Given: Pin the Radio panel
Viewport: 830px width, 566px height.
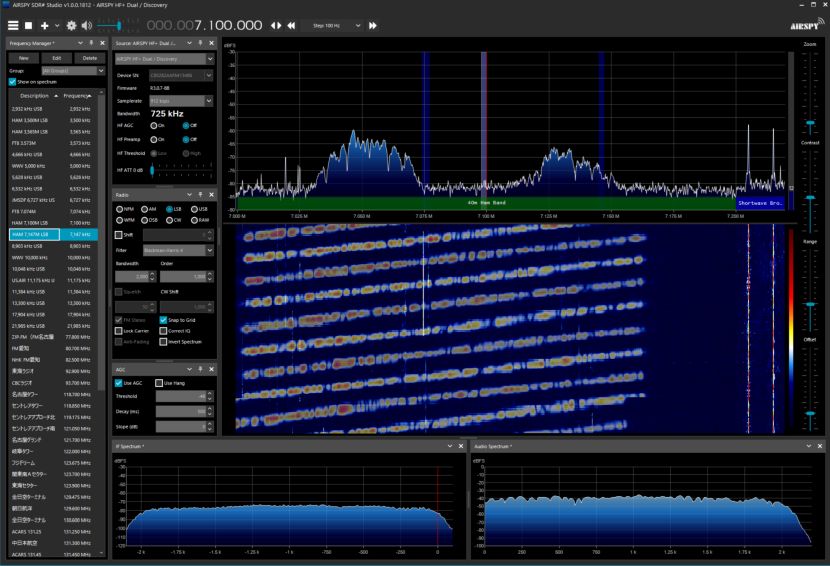Looking at the screenshot, I should pyautogui.click(x=200, y=195).
